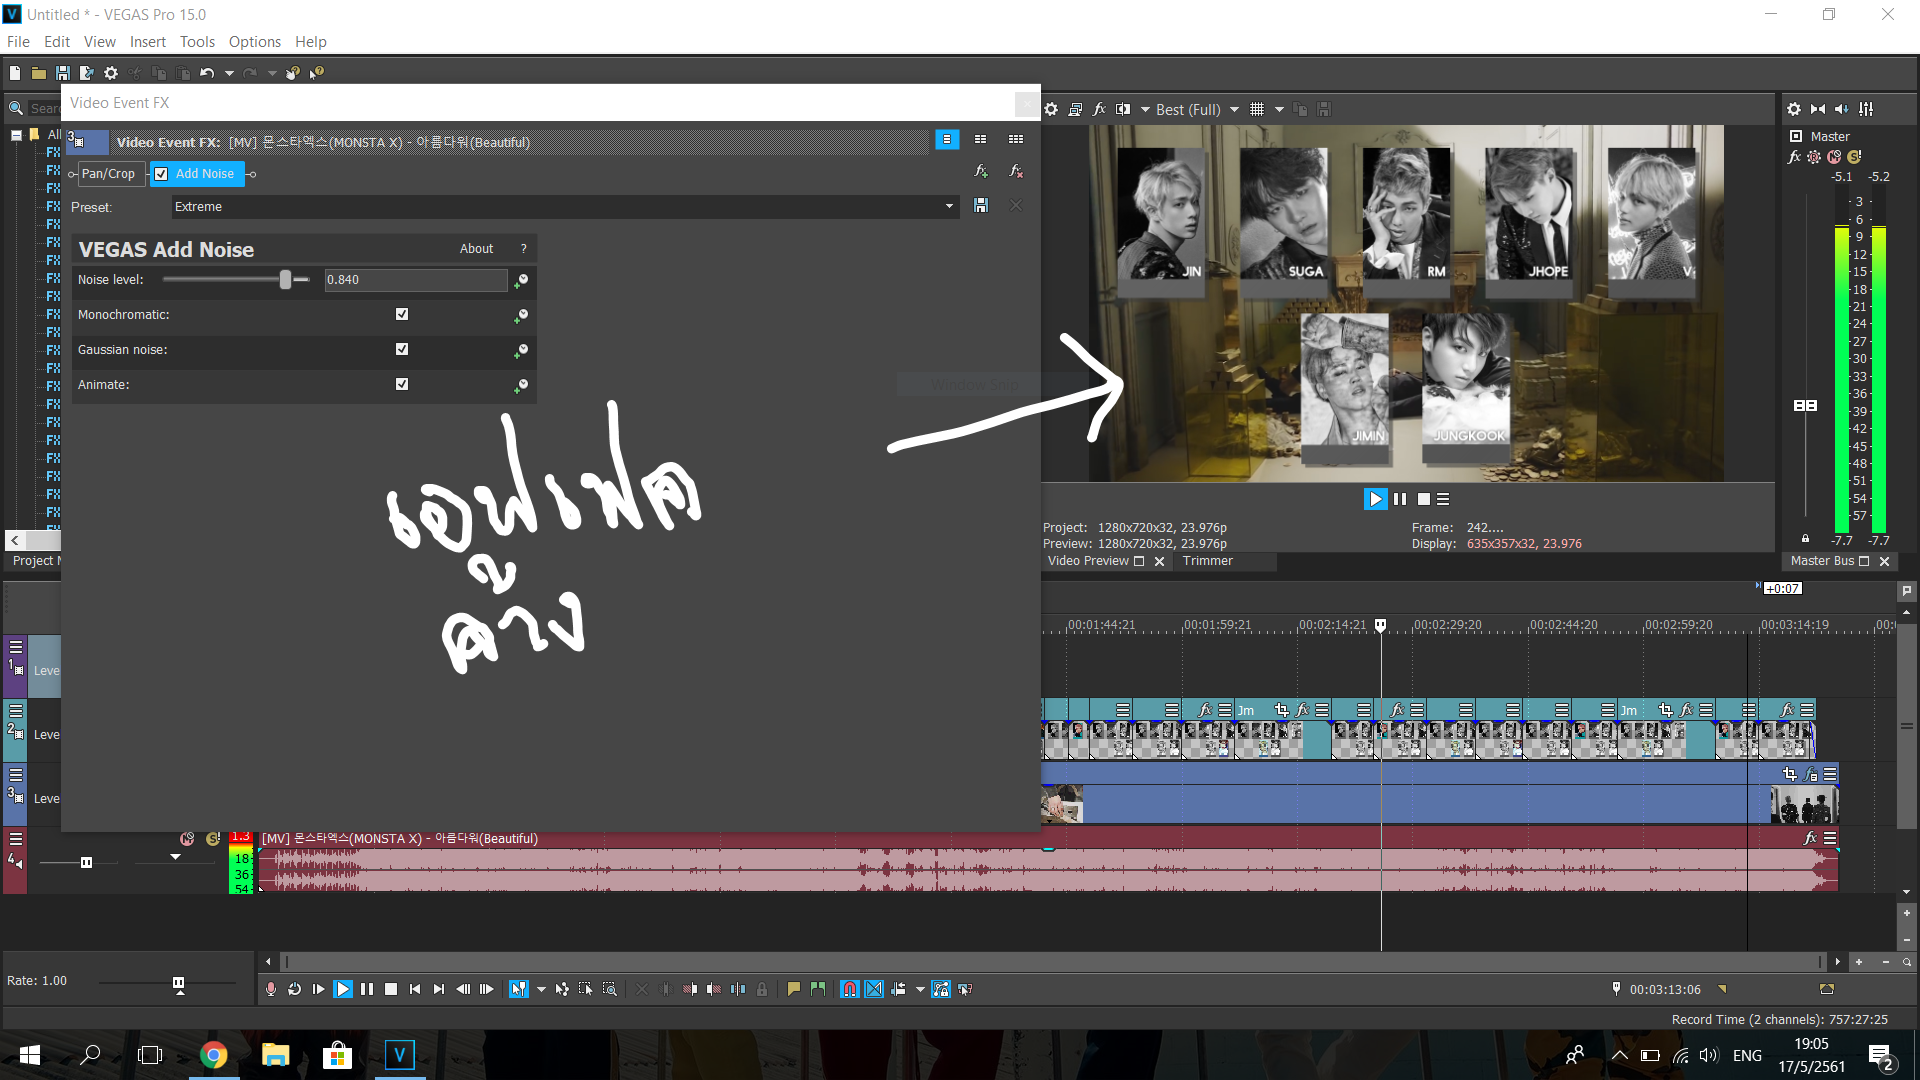Open the overlays grid dropdown arrow
This screenshot has height=1080, width=1920.
coord(1279,110)
